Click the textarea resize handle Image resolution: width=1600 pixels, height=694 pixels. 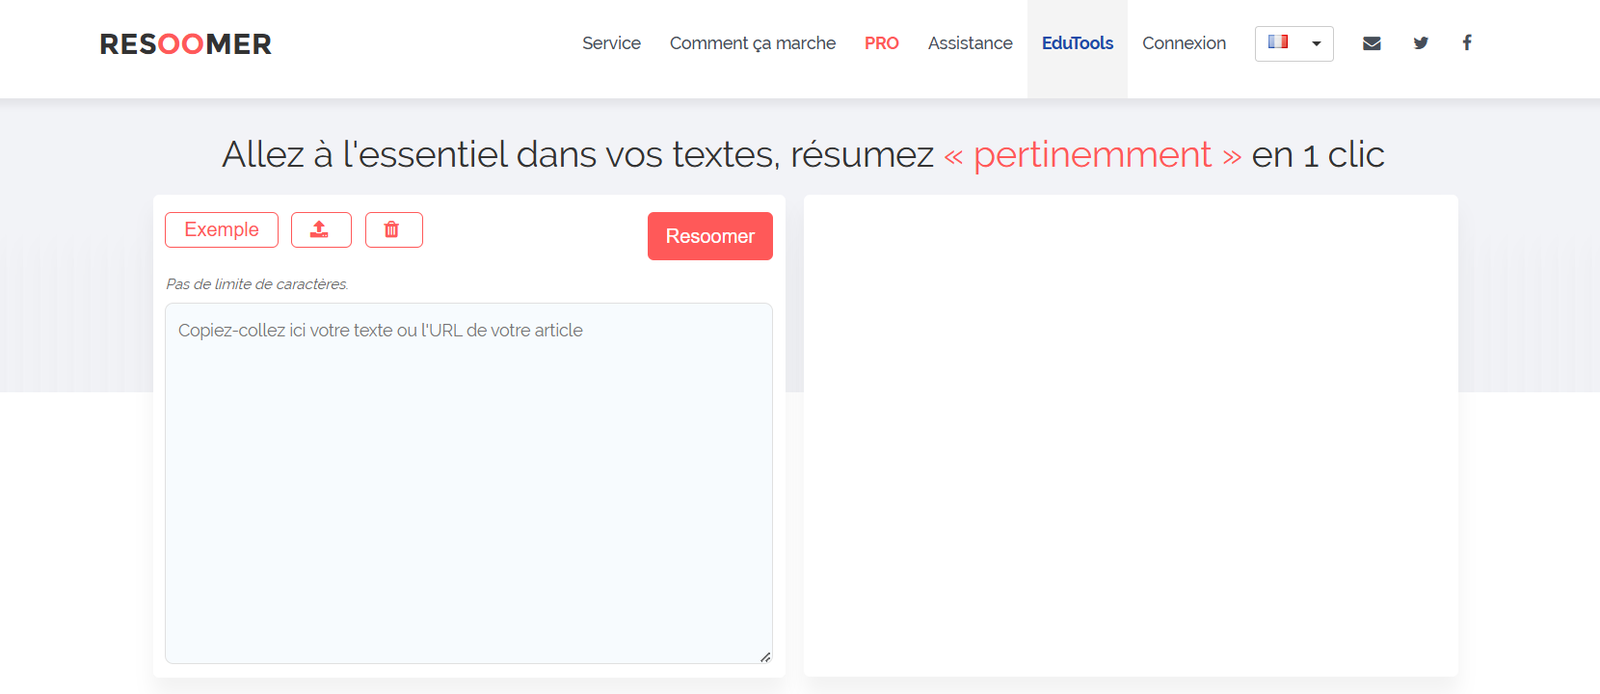coord(765,657)
